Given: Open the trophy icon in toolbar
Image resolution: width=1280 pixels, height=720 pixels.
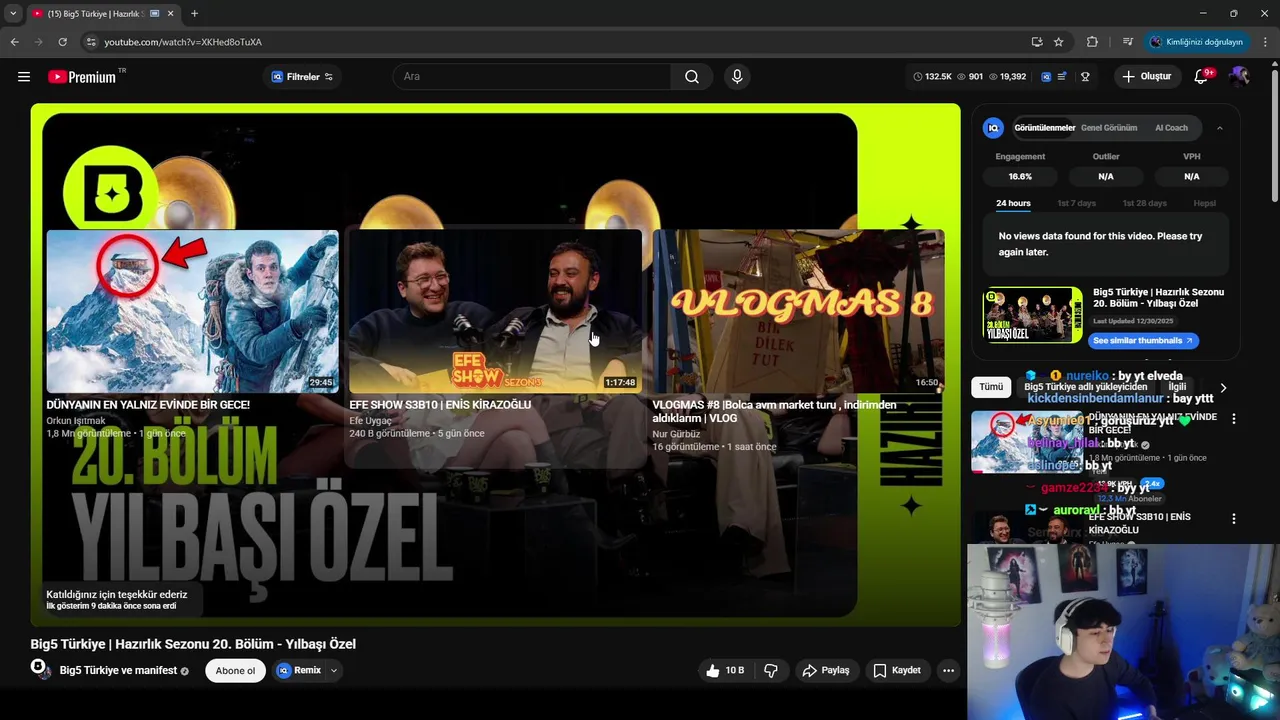Looking at the screenshot, I should [1085, 77].
